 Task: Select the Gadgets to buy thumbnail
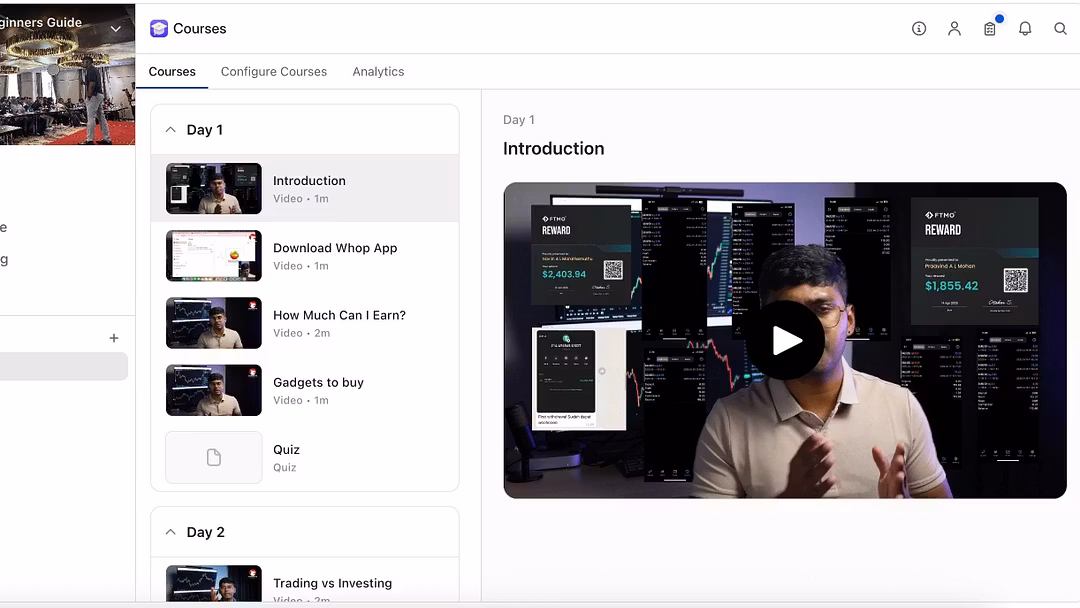pos(213,390)
